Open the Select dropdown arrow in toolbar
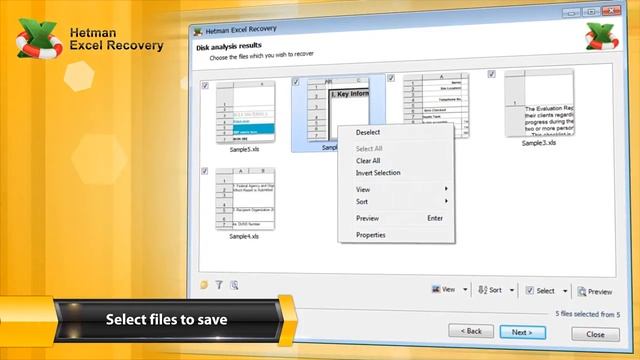Screen dimensions: 640x360 [565, 291]
